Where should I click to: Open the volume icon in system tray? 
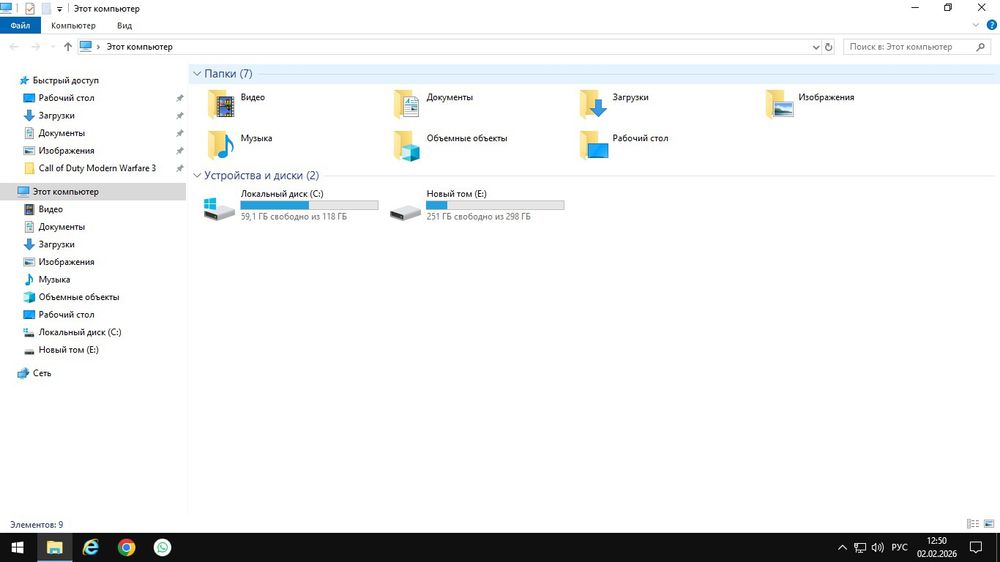878,547
